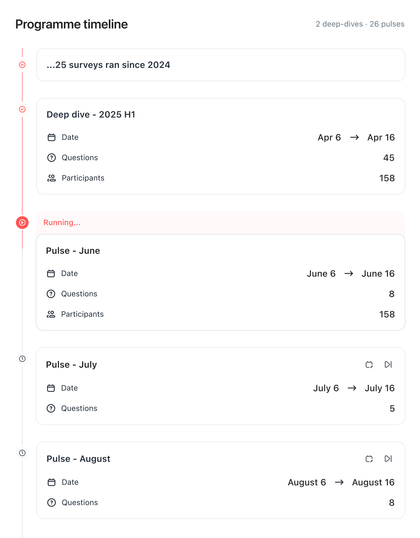Select the red running play marker
The width and height of the screenshot is (420, 538).
(x=22, y=222)
